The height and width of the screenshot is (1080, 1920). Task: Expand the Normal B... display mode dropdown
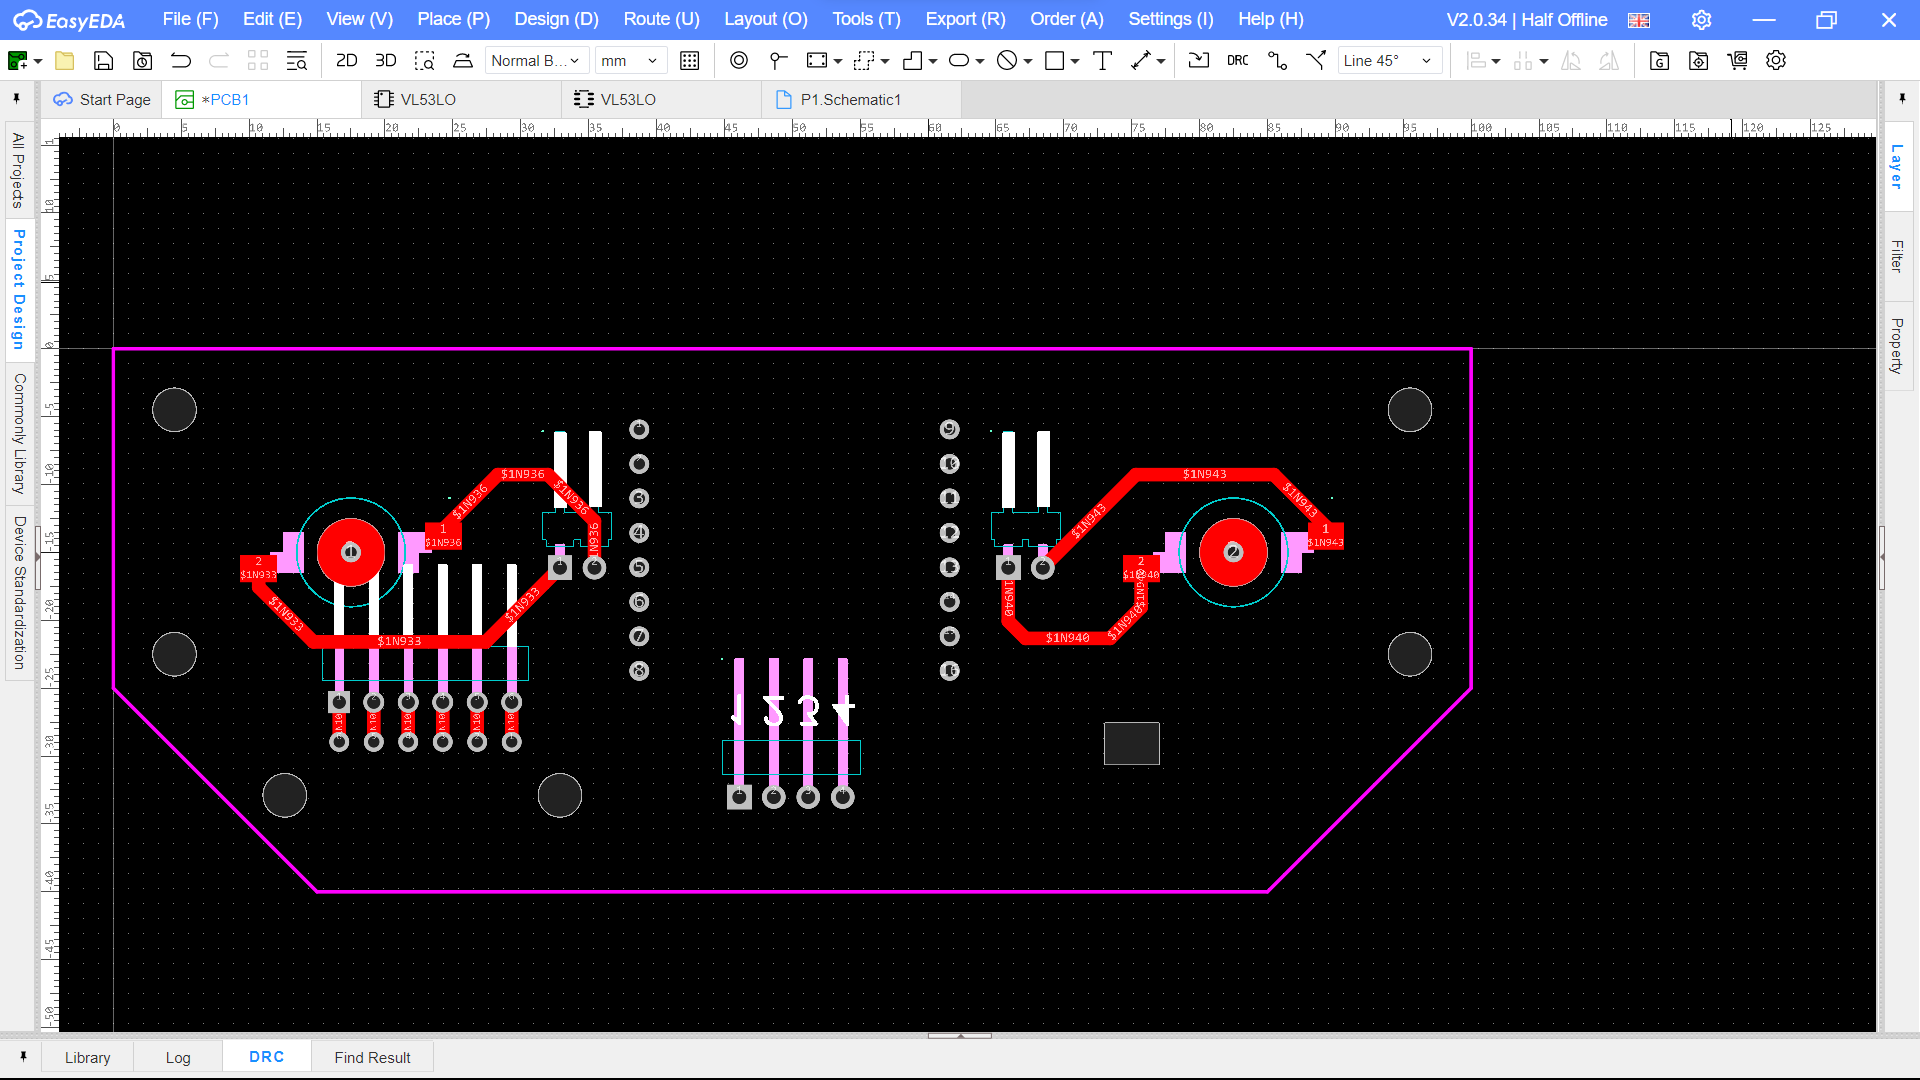[x=535, y=61]
